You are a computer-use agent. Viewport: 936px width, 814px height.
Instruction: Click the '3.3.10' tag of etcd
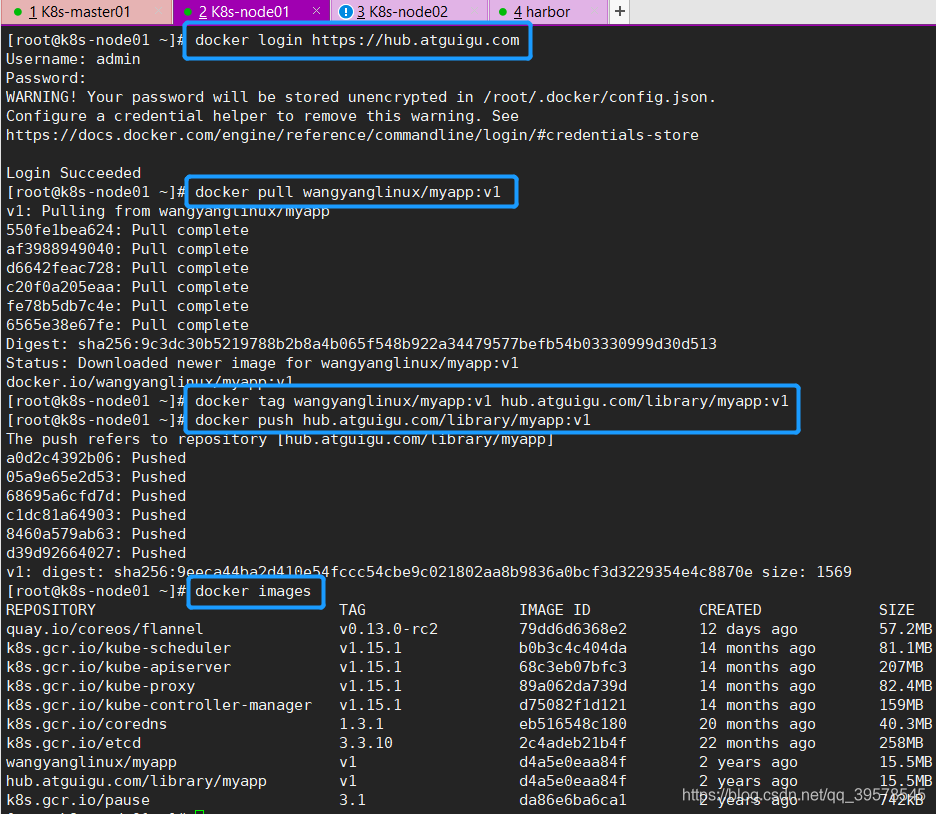pos(366,744)
